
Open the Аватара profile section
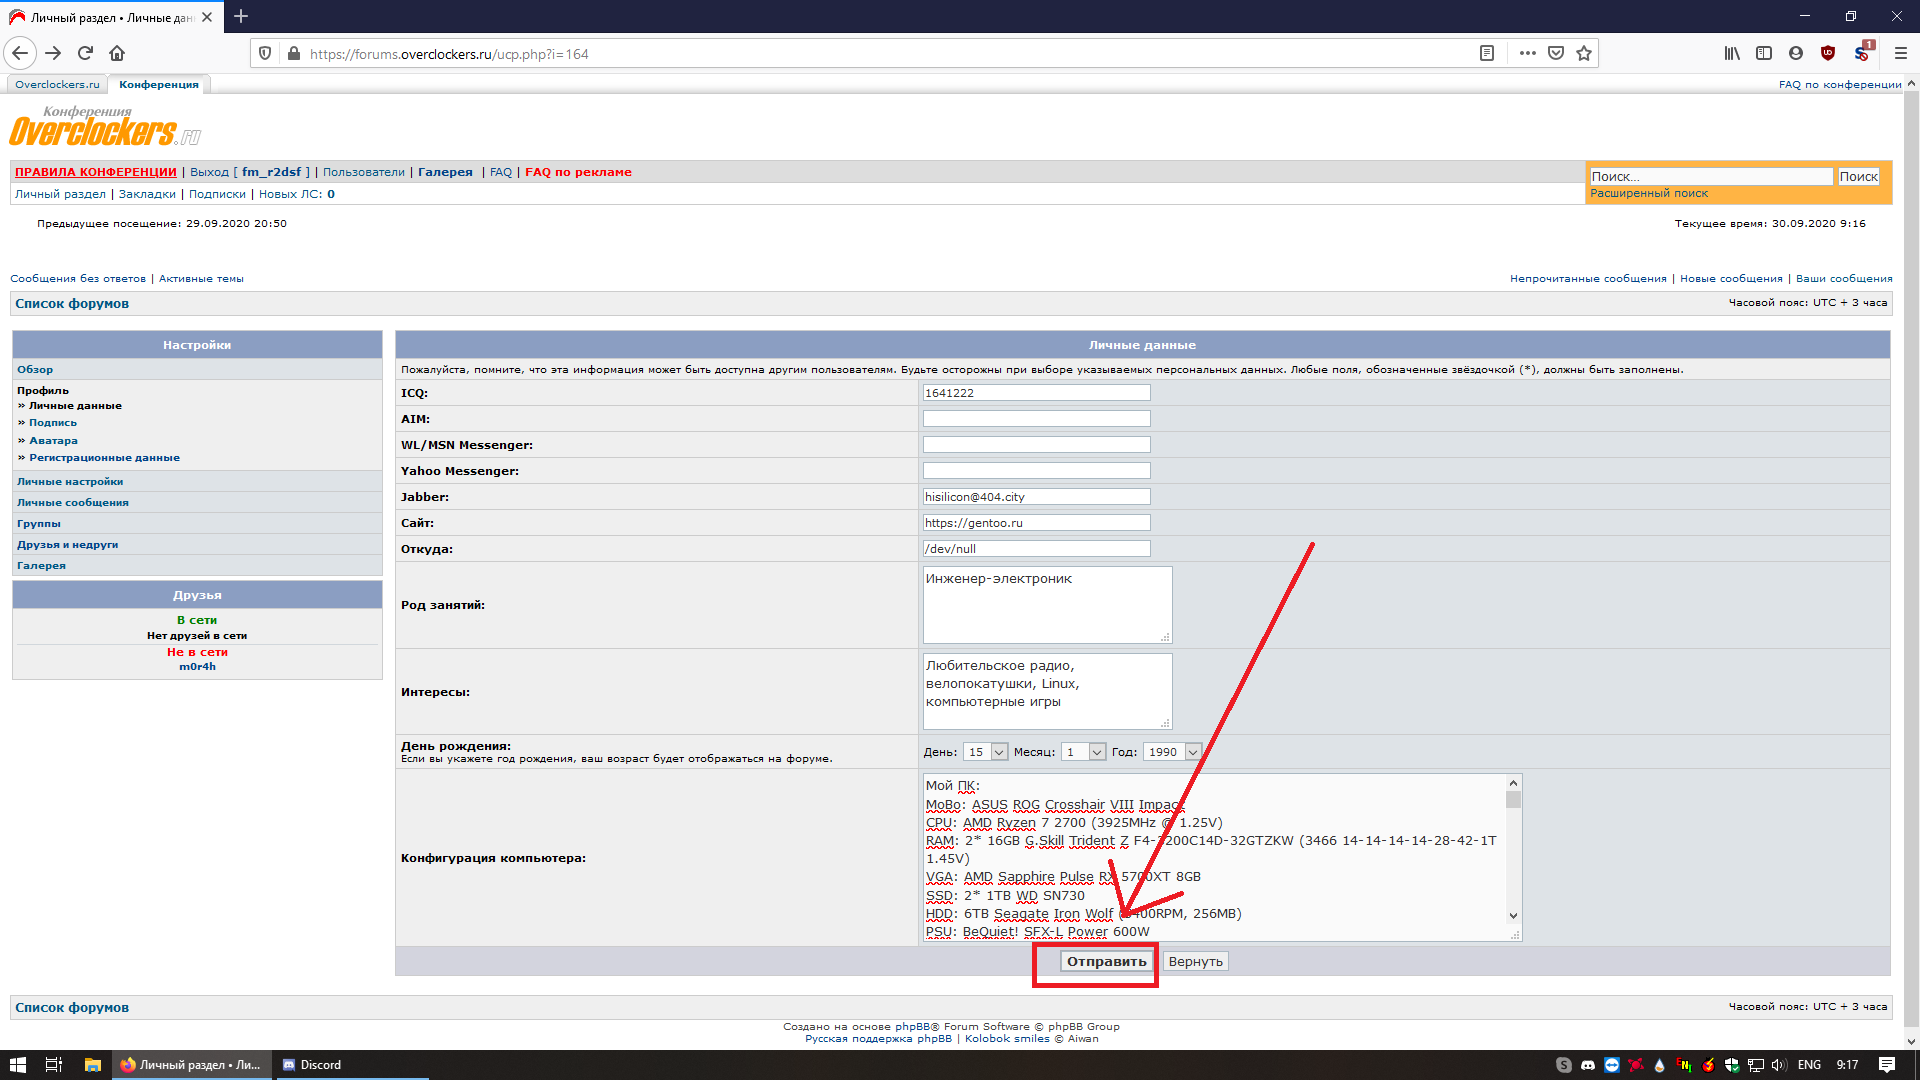tap(53, 441)
